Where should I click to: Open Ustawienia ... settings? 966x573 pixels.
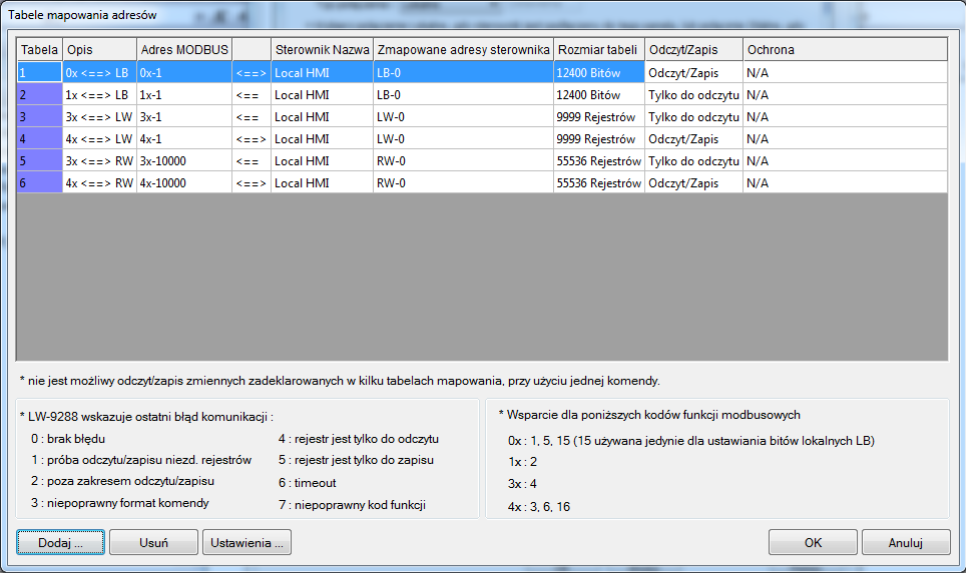point(246,542)
